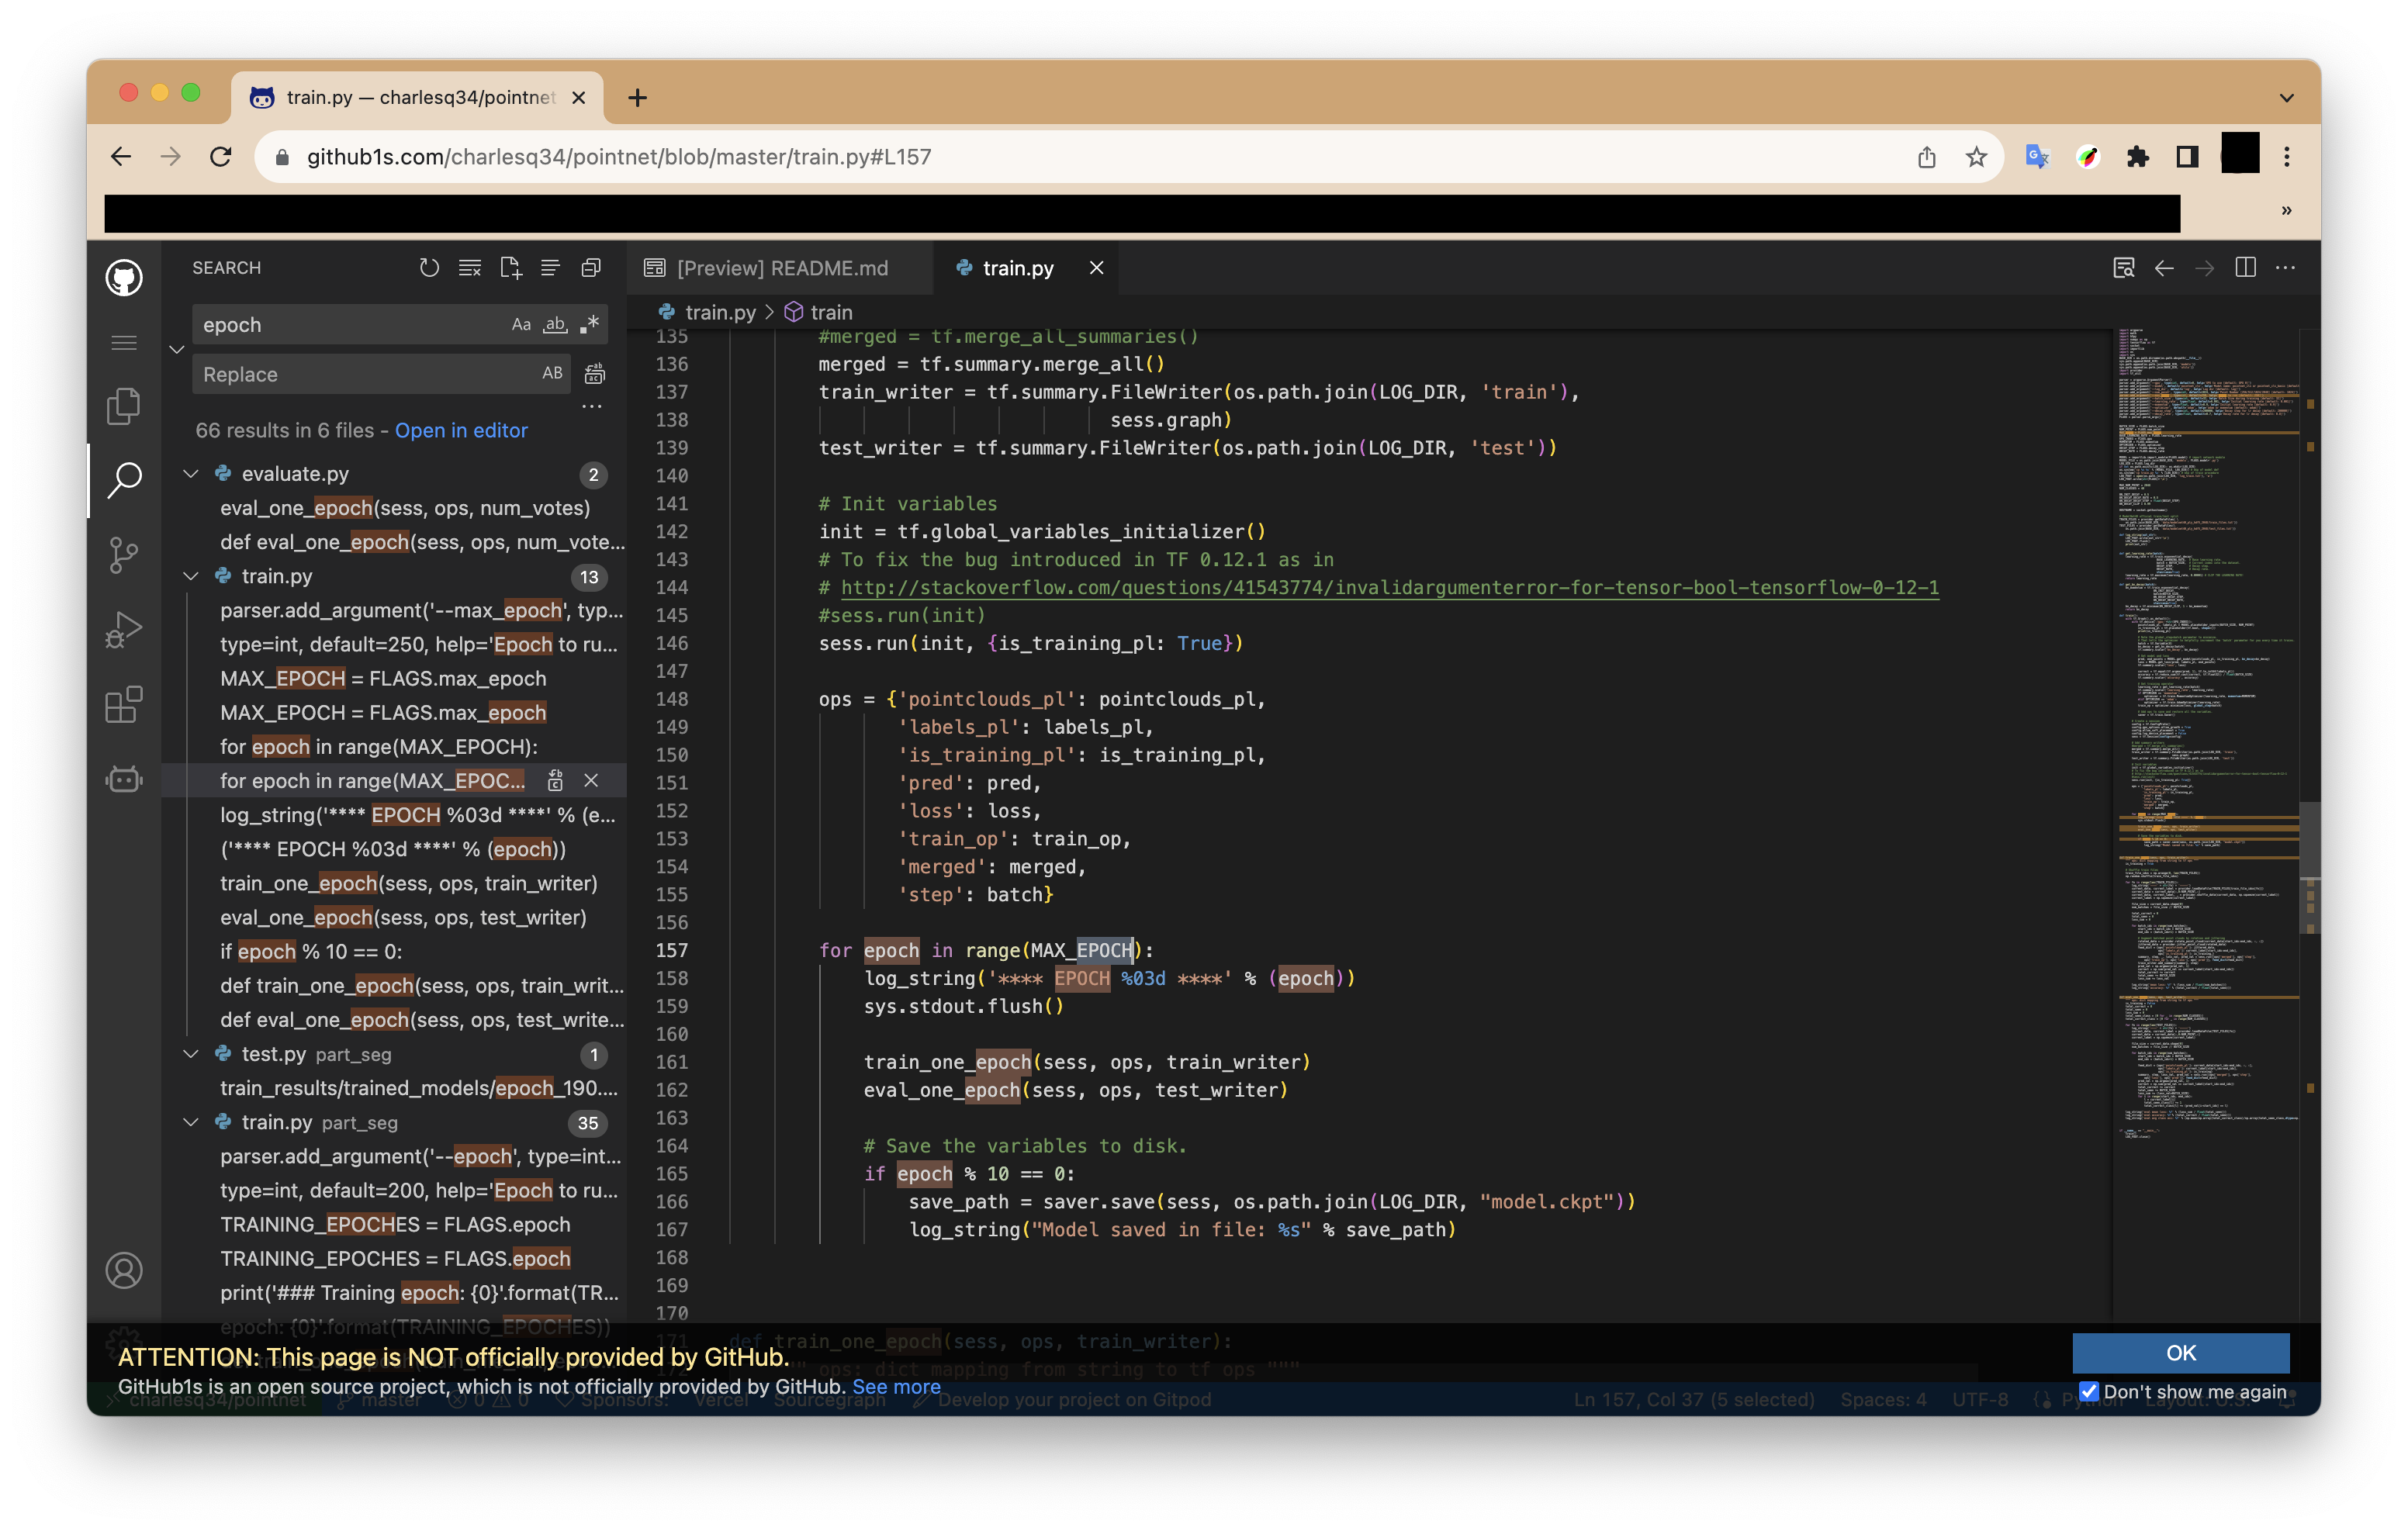The height and width of the screenshot is (1531, 2408).
Task: Open Extensions view in activity bar
Action: (x=124, y=705)
